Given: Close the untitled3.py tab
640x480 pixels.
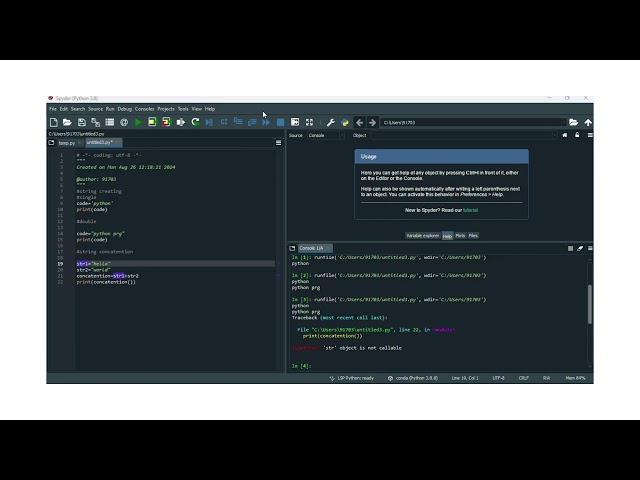Looking at the screenshot, I should (118, 142).
